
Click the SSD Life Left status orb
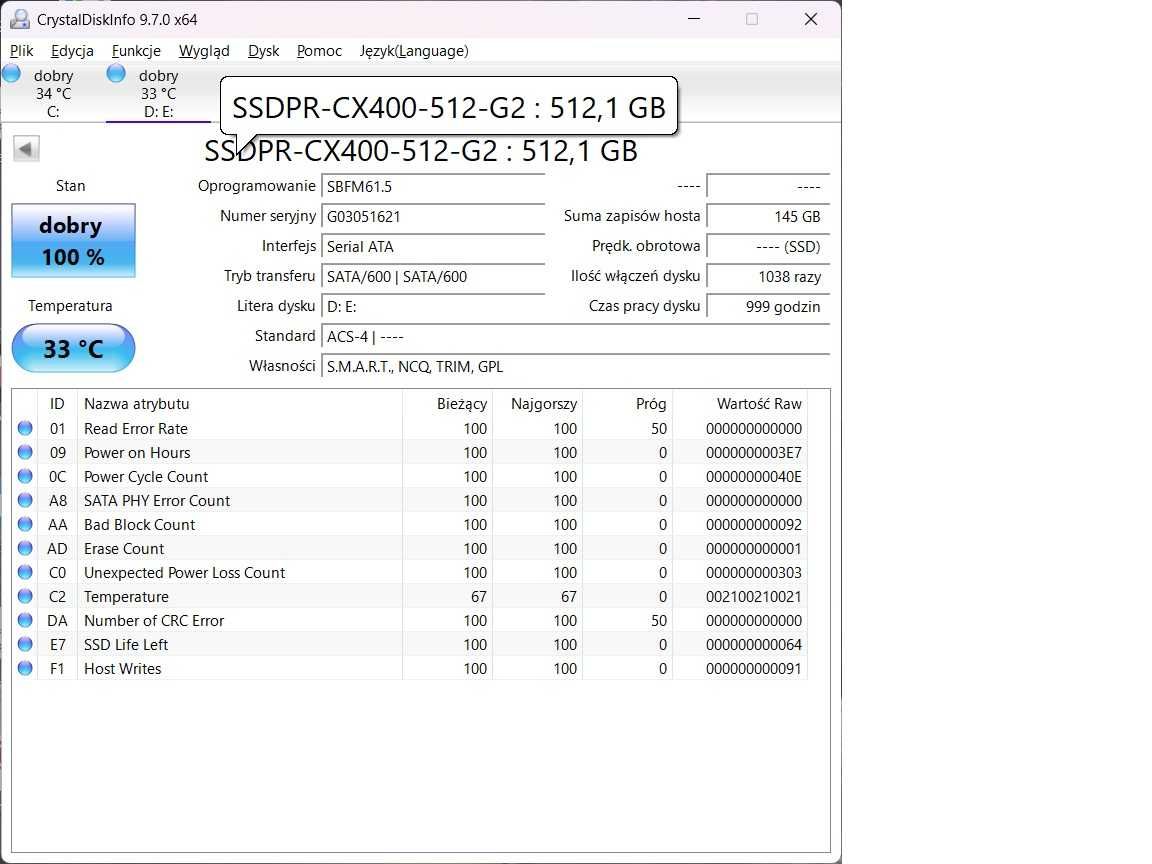(25, 644)
